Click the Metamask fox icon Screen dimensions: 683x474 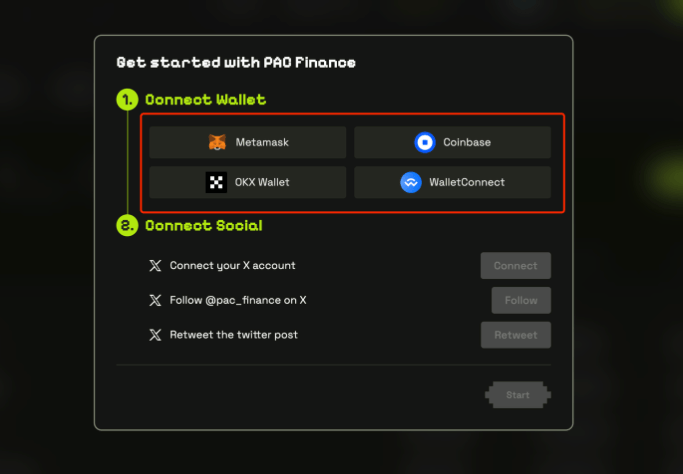coord(217,142)
